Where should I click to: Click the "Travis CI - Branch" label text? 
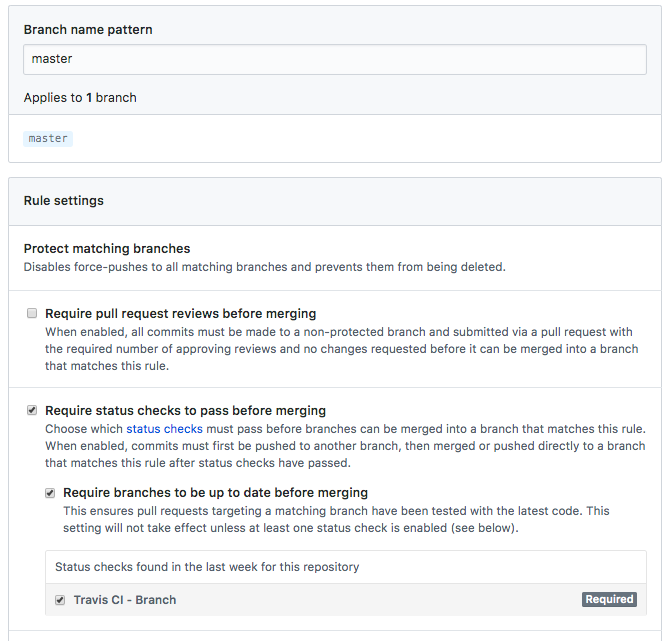pos(125,600)
